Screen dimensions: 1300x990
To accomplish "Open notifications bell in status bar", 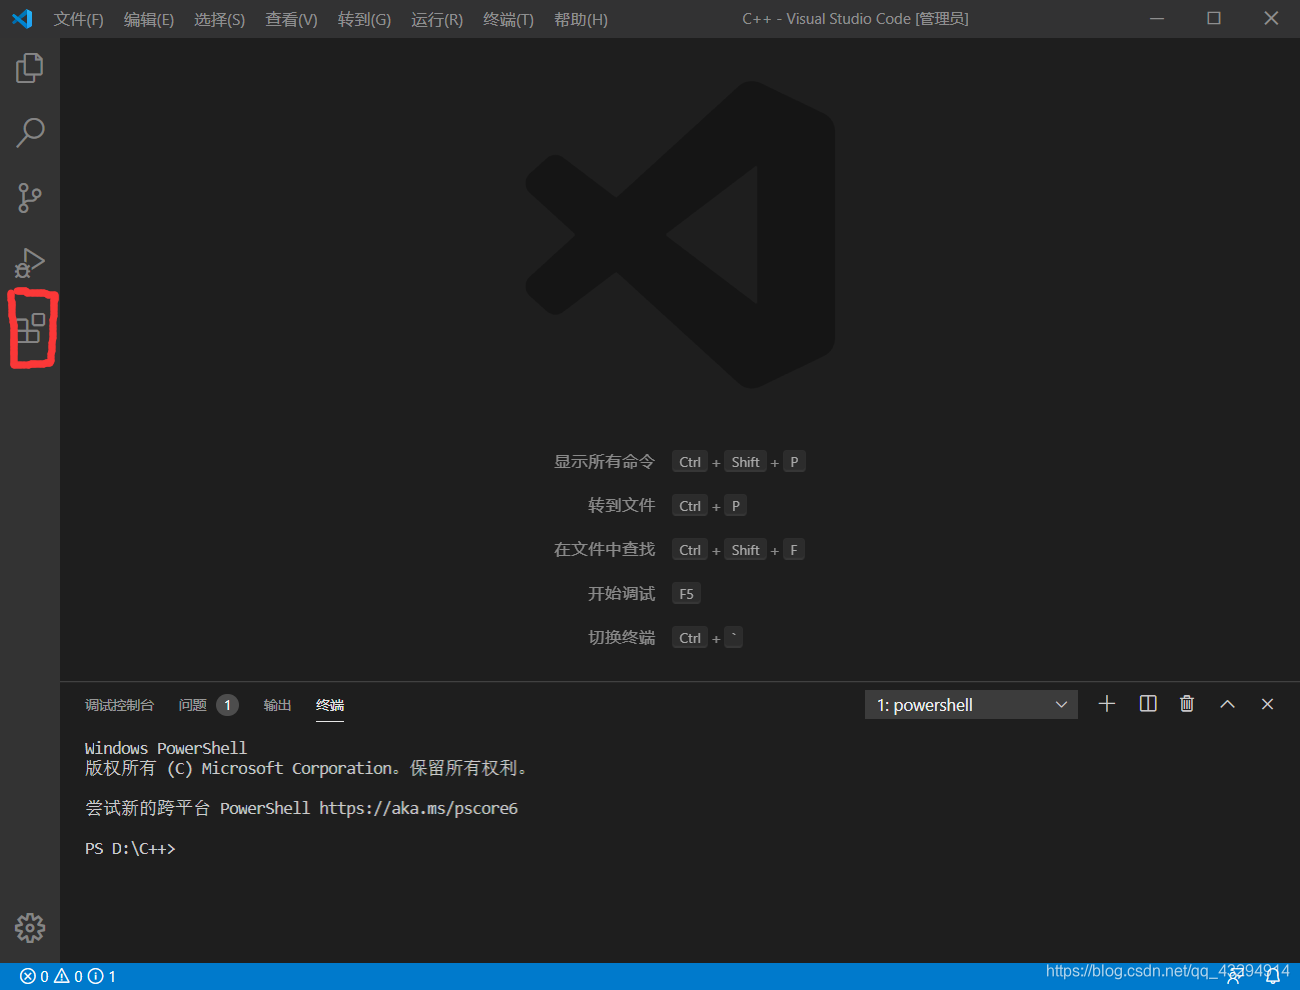I will click(1273, 976).
